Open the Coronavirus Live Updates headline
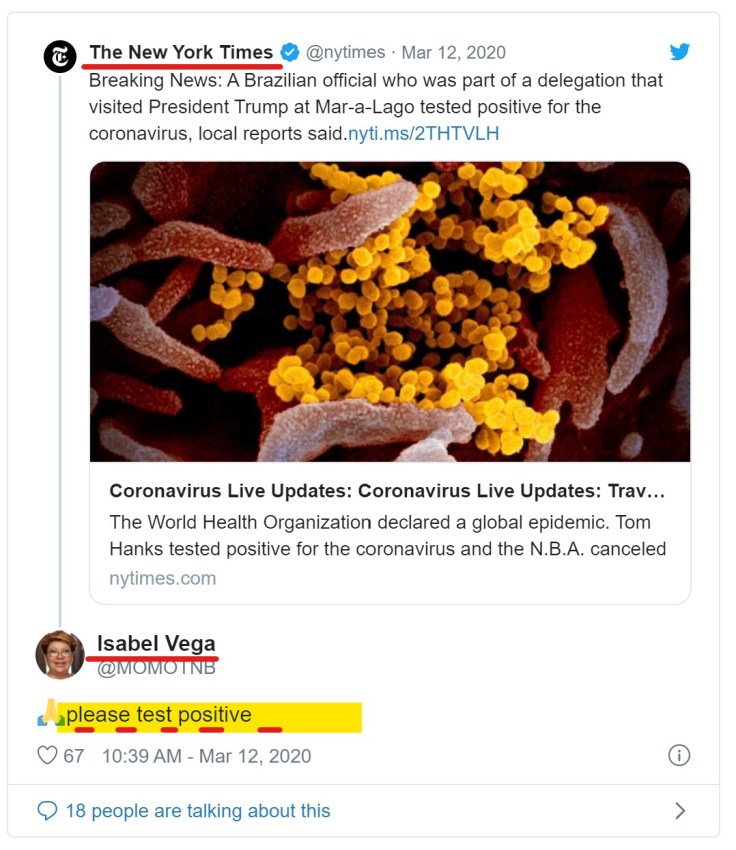 click(387, 491)
